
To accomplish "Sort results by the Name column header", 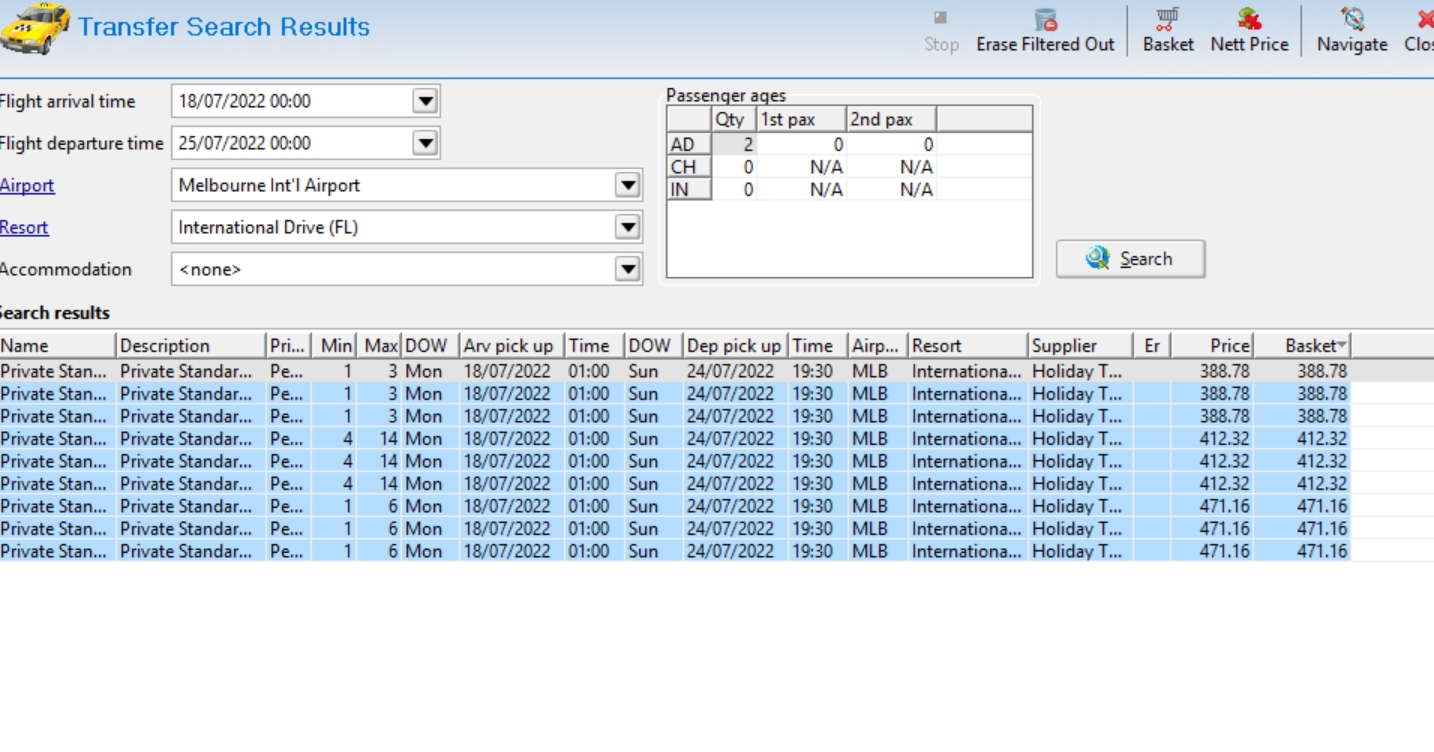I will 57,346.
